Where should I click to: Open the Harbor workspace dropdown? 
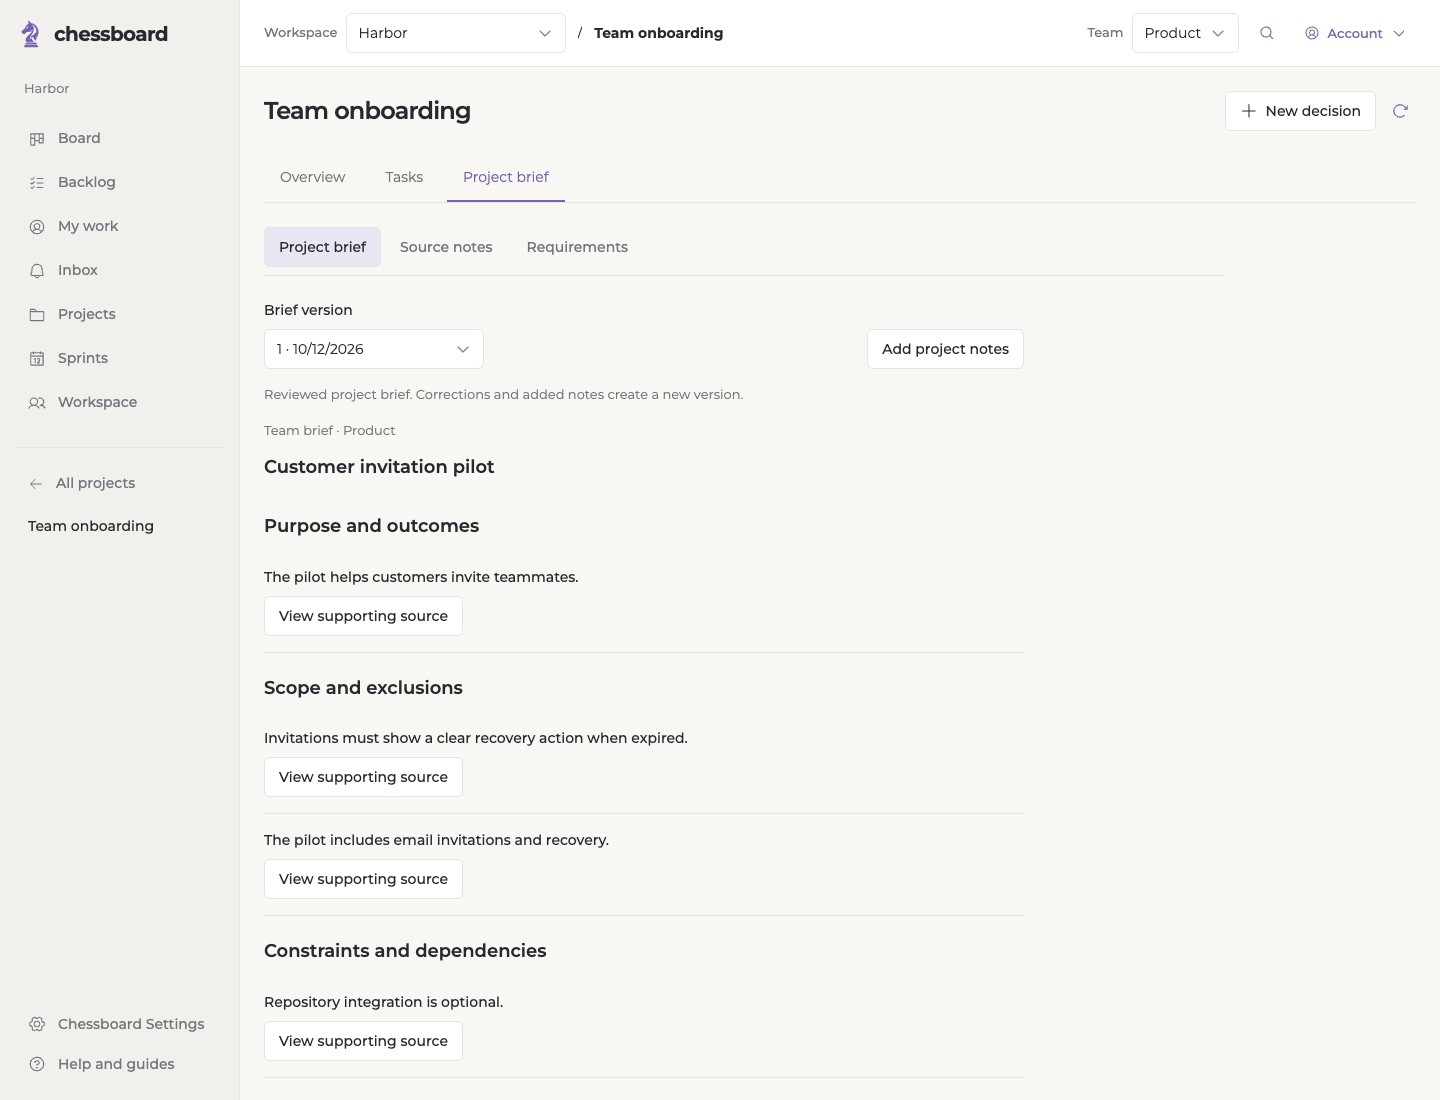tap(456, 33)
